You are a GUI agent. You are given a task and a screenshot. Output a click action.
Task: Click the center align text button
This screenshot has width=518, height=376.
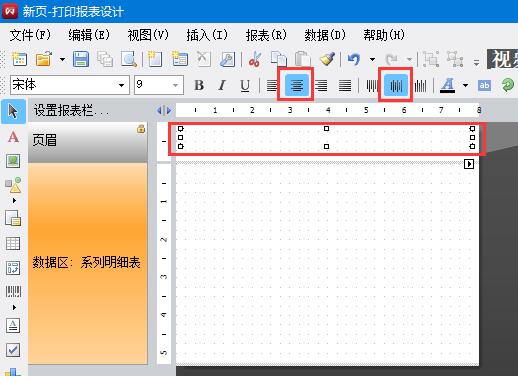click(x=296, y=85)
